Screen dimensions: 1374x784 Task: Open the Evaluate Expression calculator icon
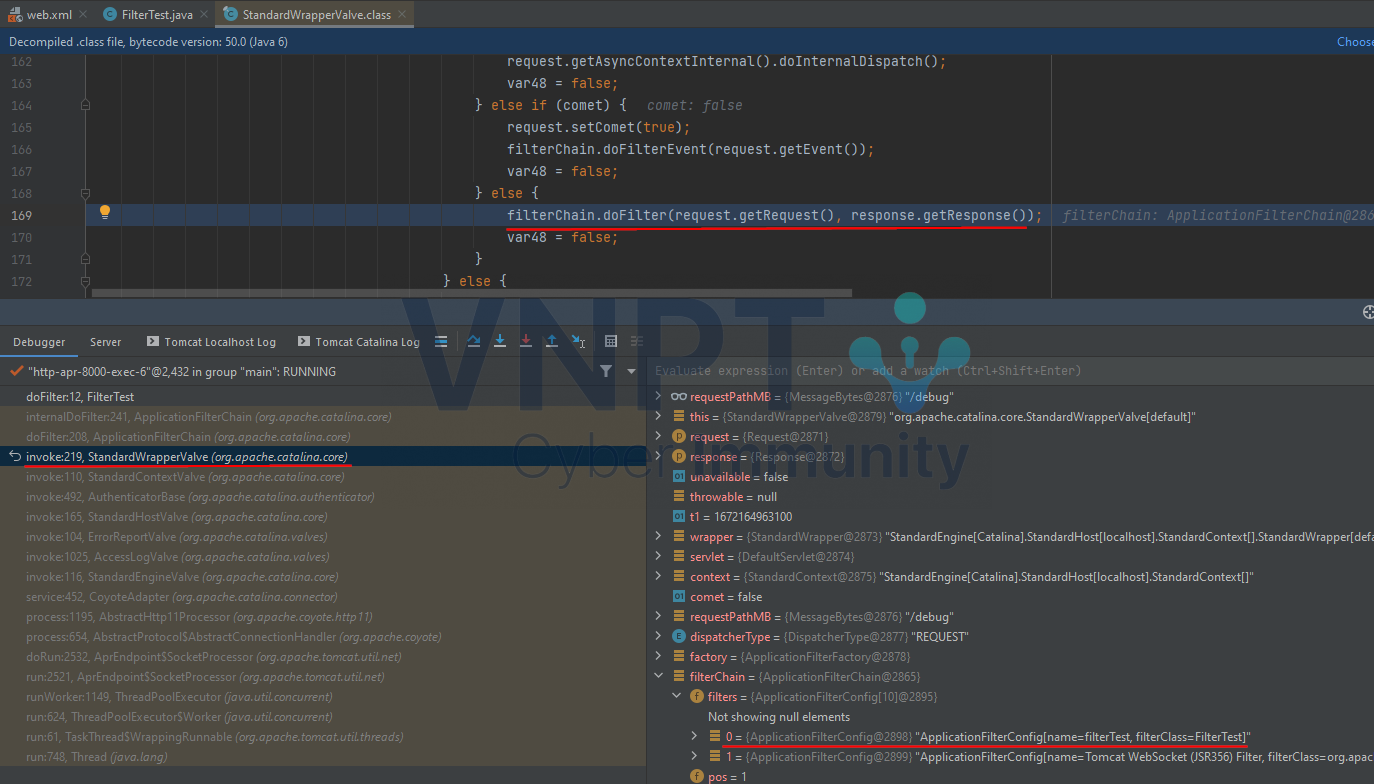tap(611, 341)
